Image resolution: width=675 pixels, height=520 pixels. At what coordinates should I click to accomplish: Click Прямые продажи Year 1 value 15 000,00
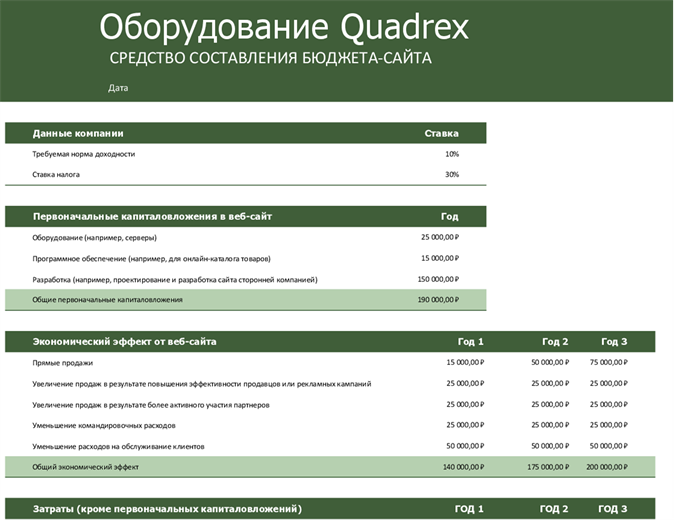coord(465,362)
